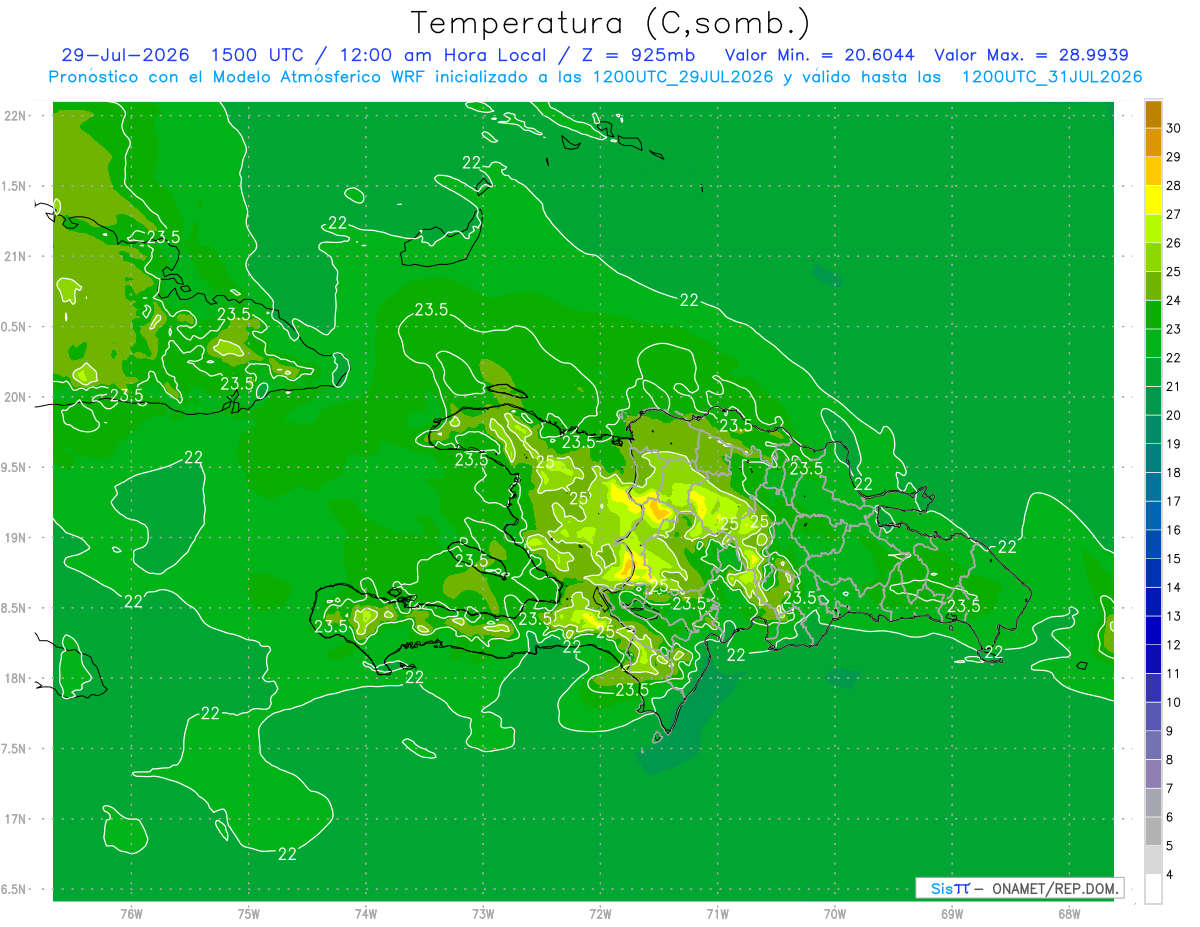1200x927 pixels.
Task: Click the lime legend swatch between 26 and 27
Action: pyautogui.click(x=1153, y=229)
